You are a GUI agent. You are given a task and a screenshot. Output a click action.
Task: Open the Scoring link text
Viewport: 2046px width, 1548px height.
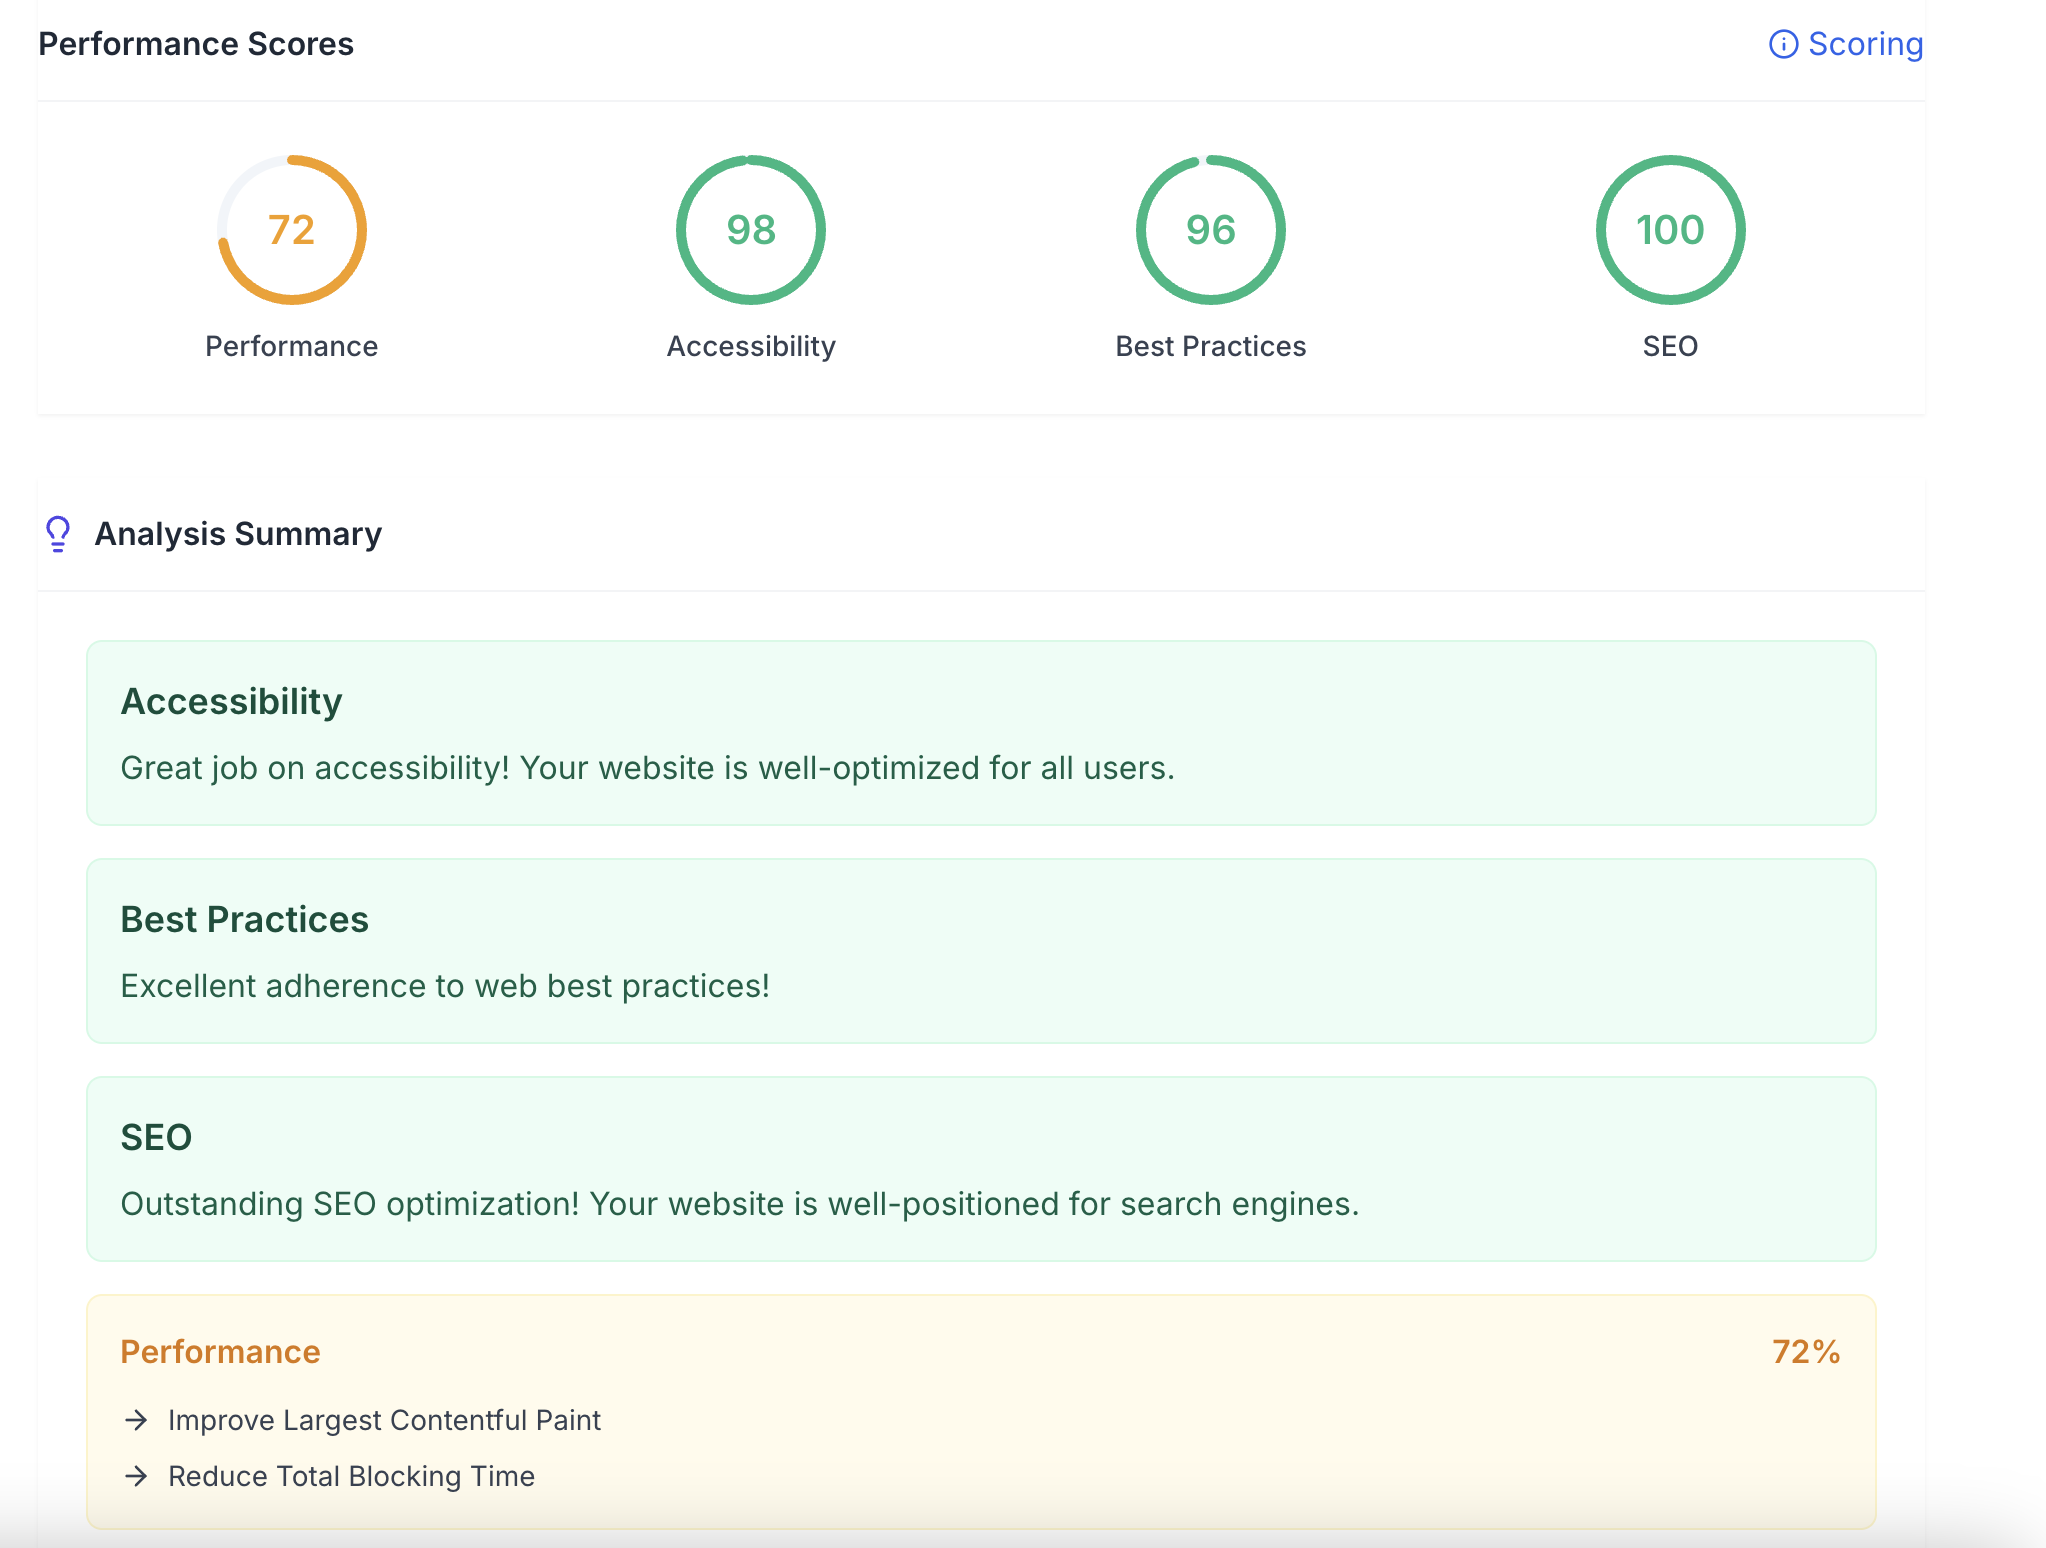point(1865,44)
